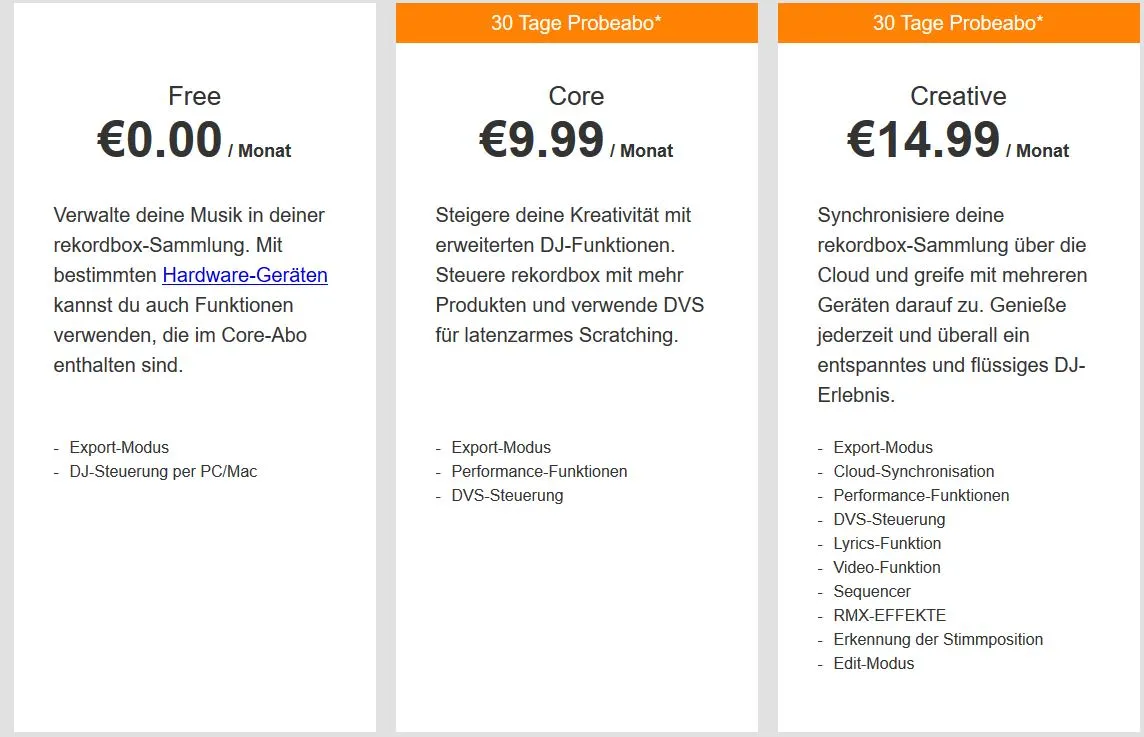Click the €14.99 price label
This screenshot has height=737, width=1144.
point(921,140)
